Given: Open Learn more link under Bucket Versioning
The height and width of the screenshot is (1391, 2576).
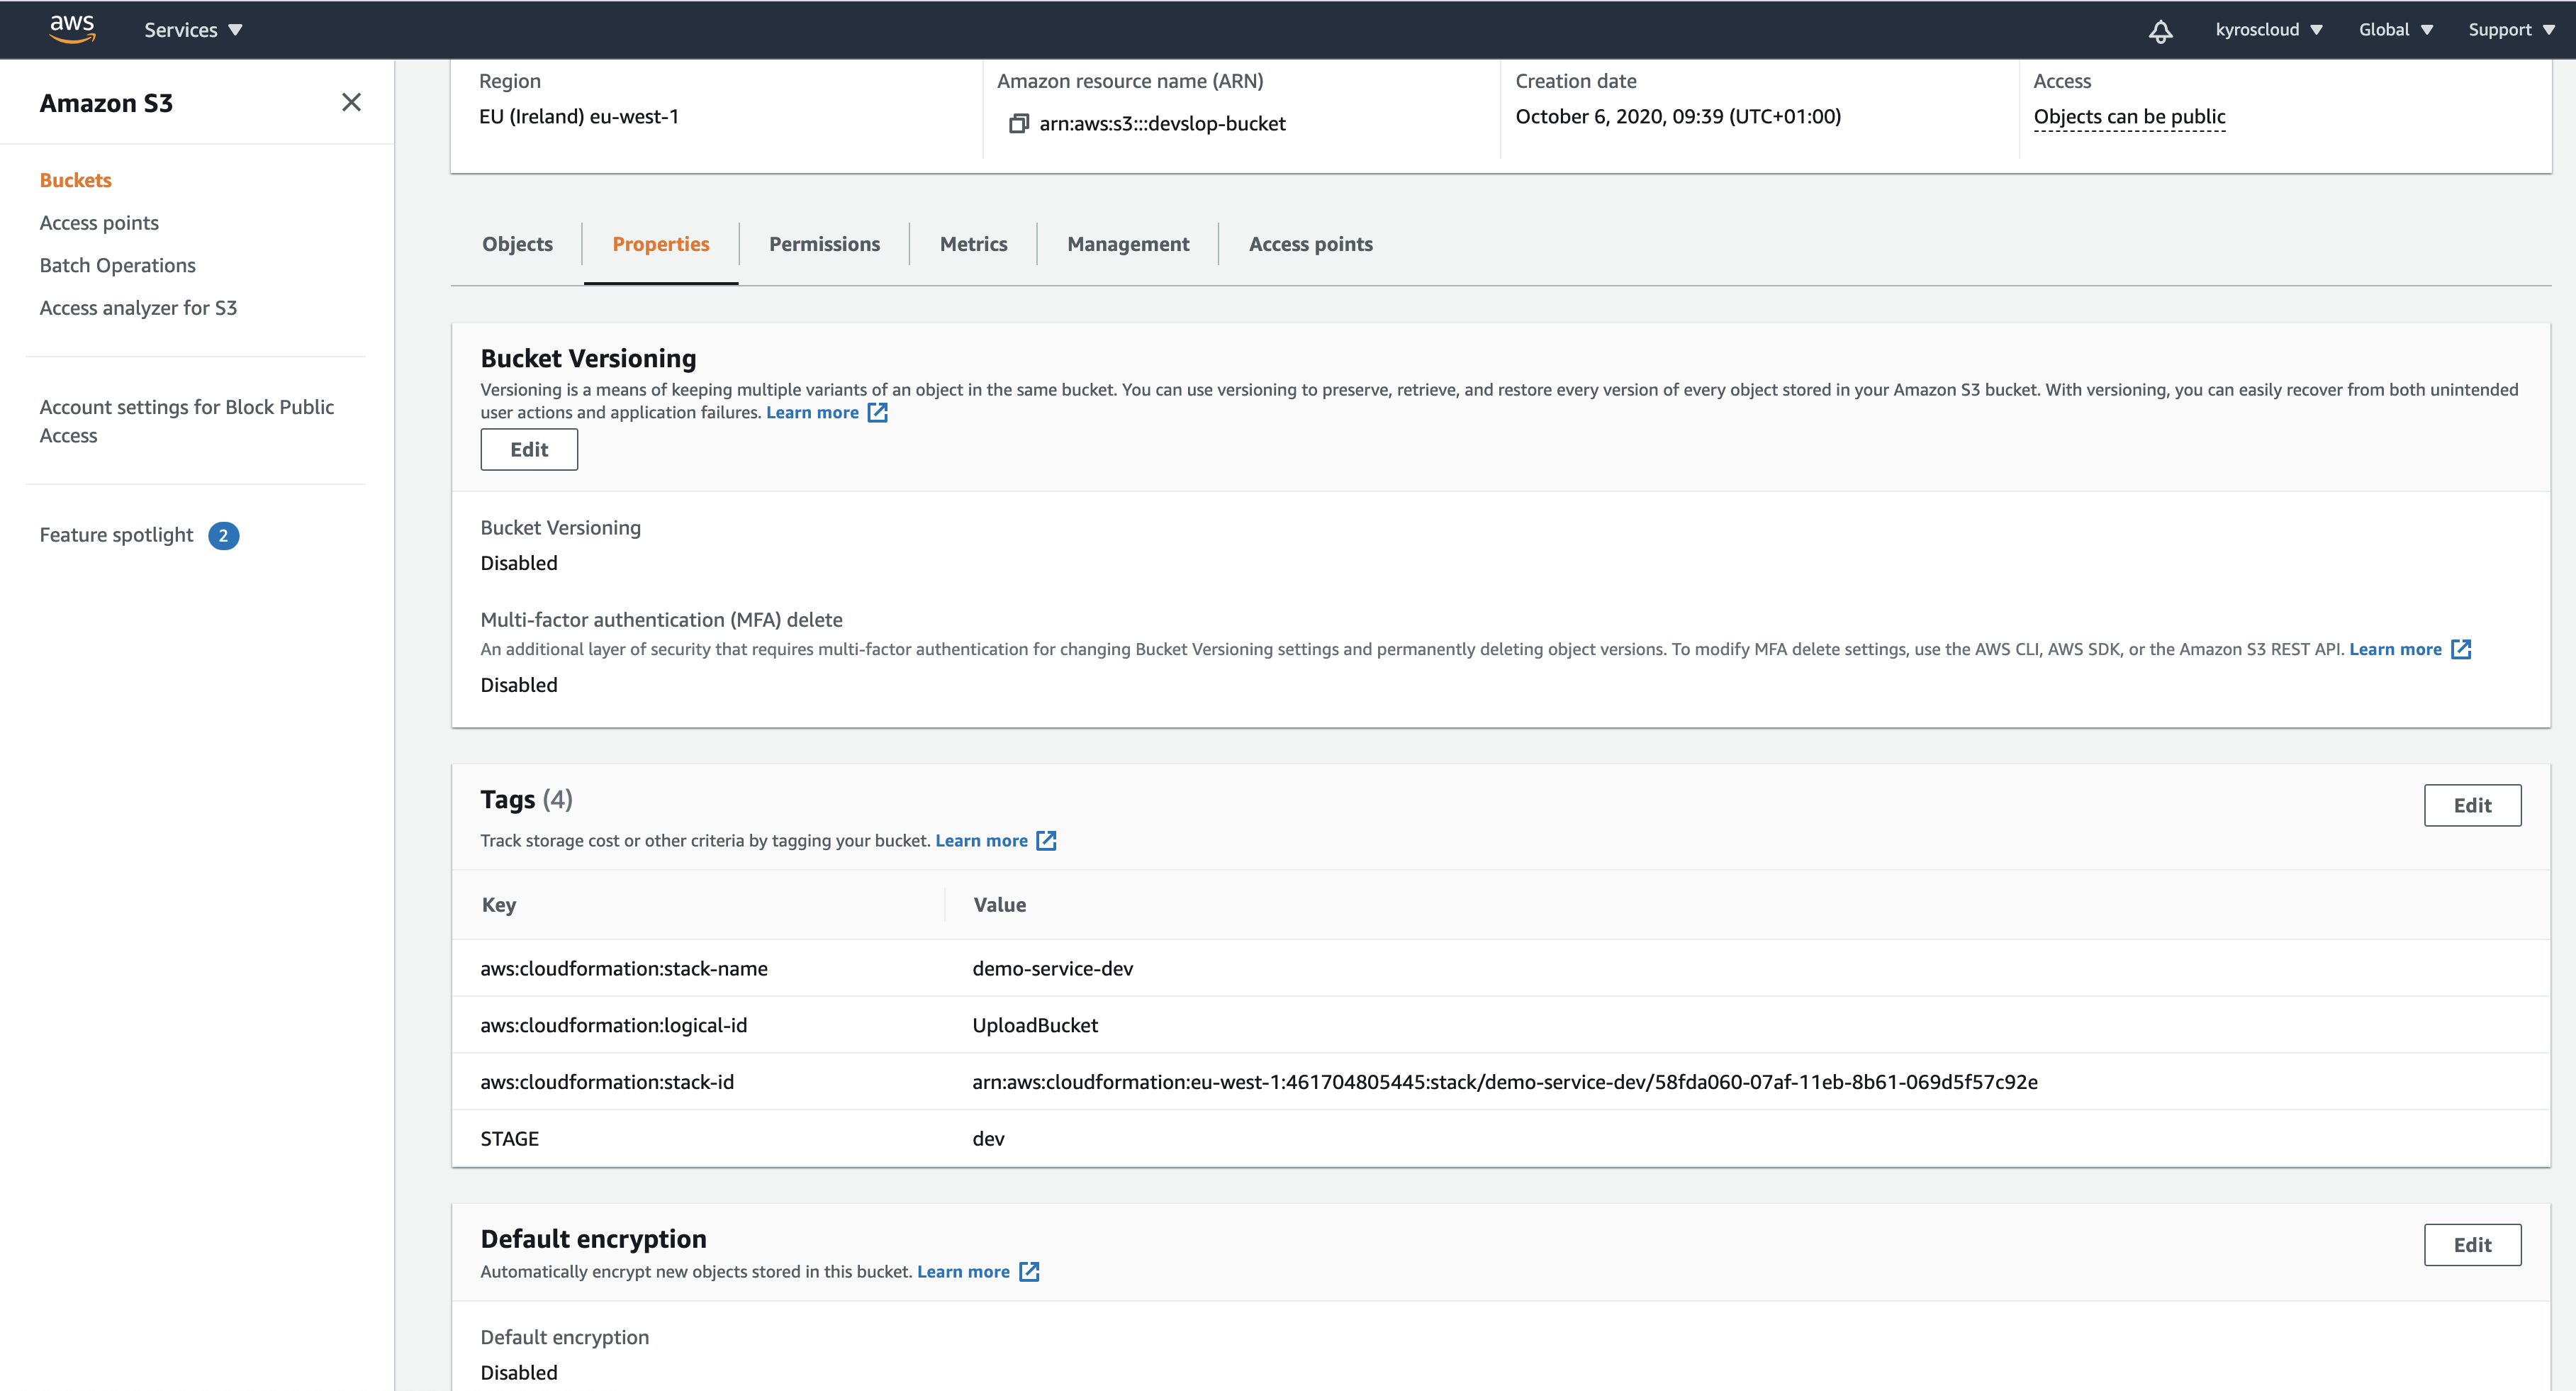Looking at the screenshot, I should click(812, 412).
